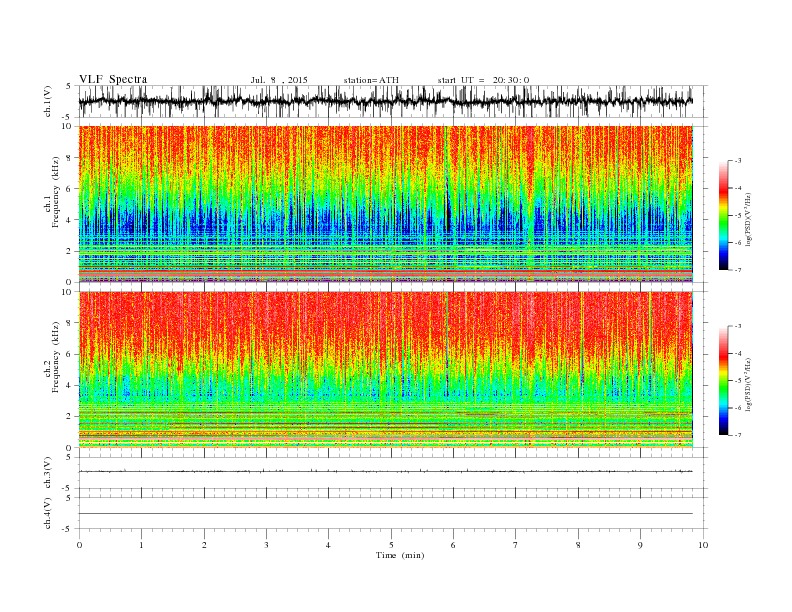The height and width of the screenshot is (612, 792).
Task: Click time axis tick label '10'
Action: click(x=703, y=545)
